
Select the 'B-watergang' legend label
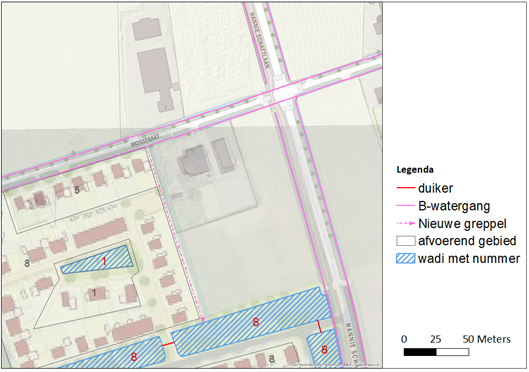[454, 206]
